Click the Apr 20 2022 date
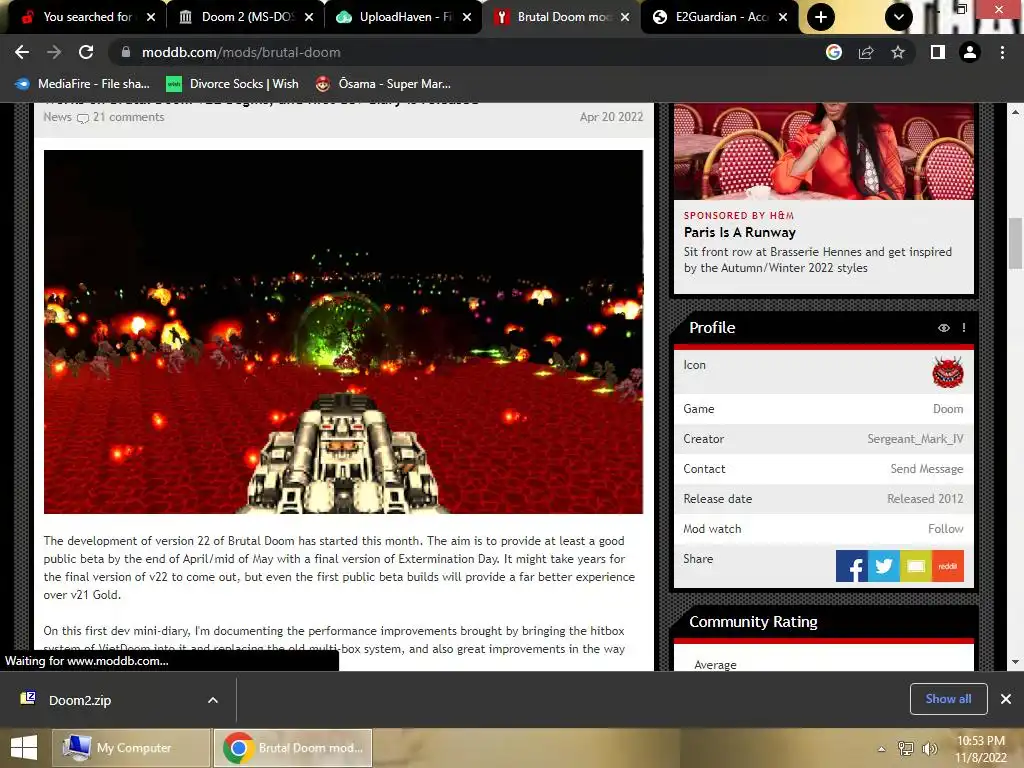 pyautogui.click(x=611, y=117)
